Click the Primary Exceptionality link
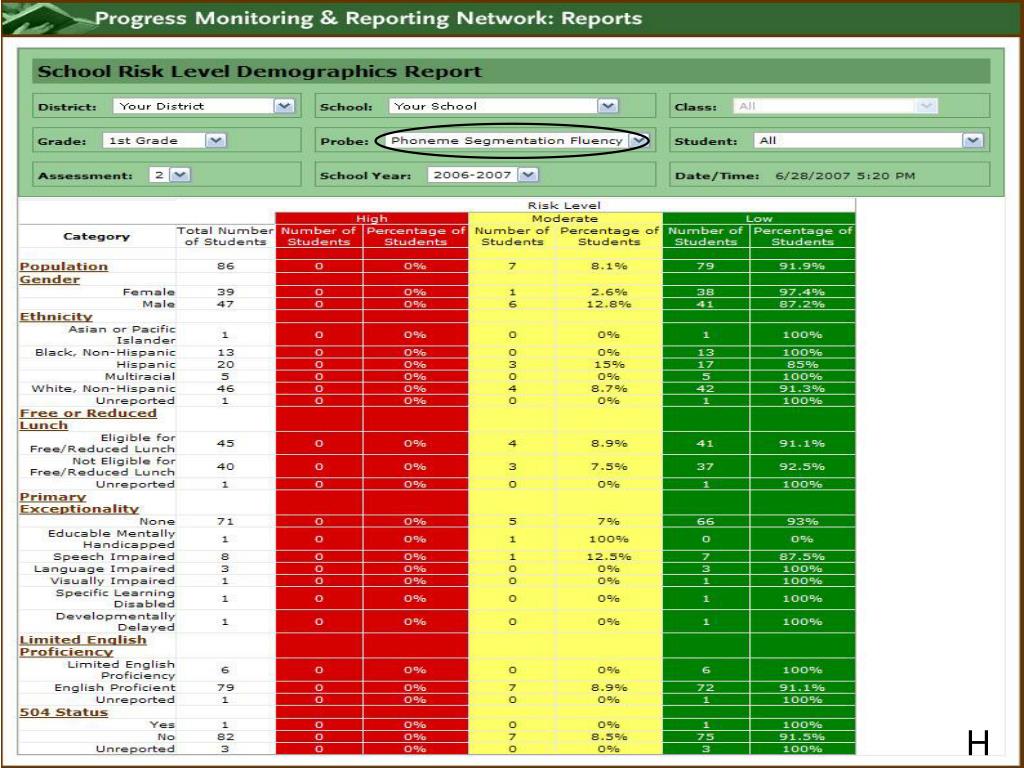 point(79,503)
